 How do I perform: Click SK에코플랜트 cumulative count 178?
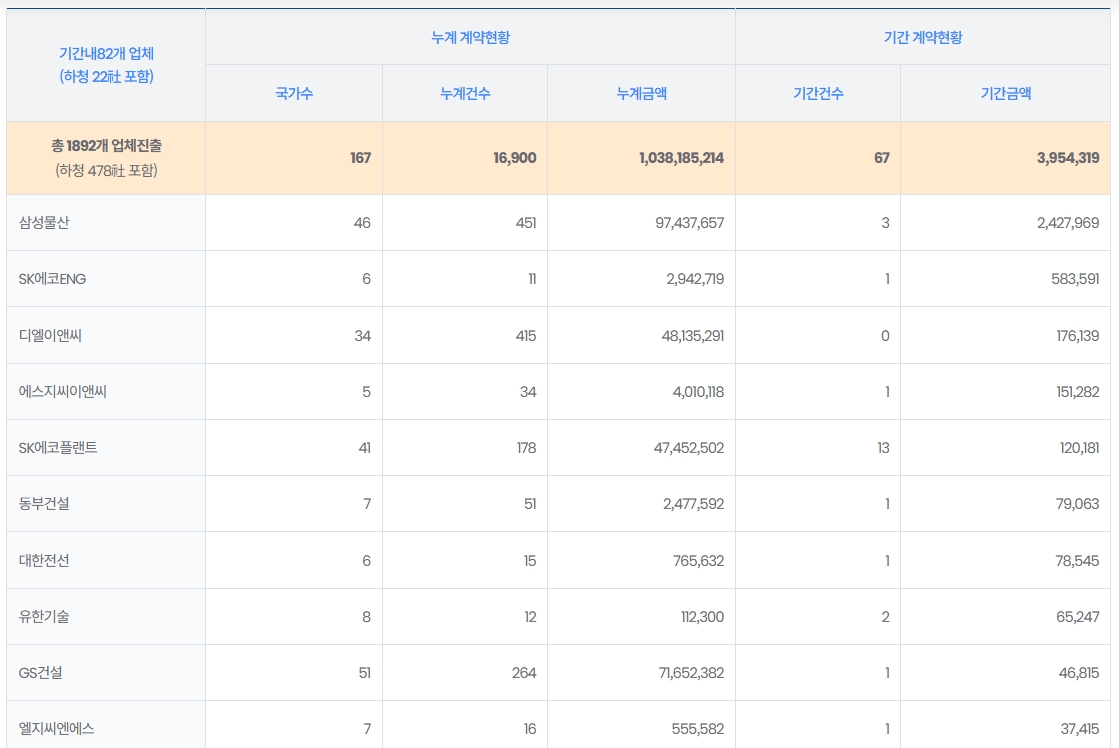pyautogui.click(x=527, y=448)
